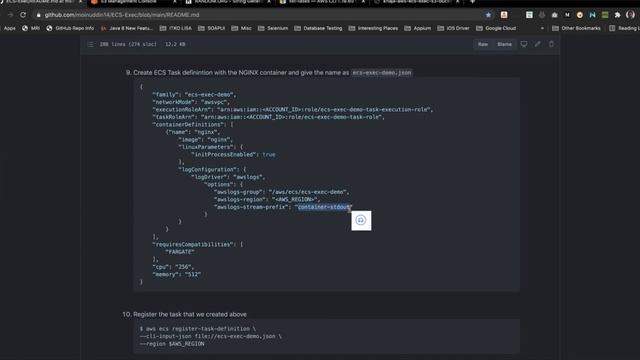Click the initProcessEnabled true value
640x360 pixels.
click(x=269, y=154)
